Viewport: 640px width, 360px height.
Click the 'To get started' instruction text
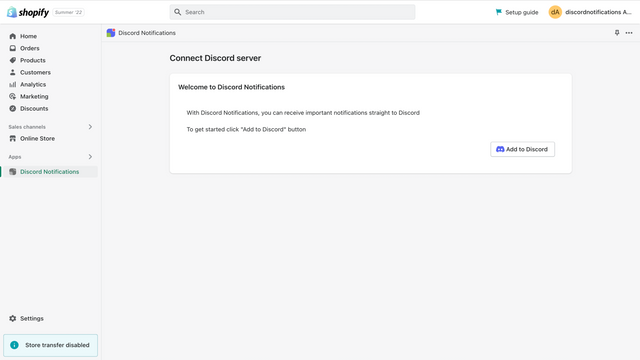click(246, 129)
